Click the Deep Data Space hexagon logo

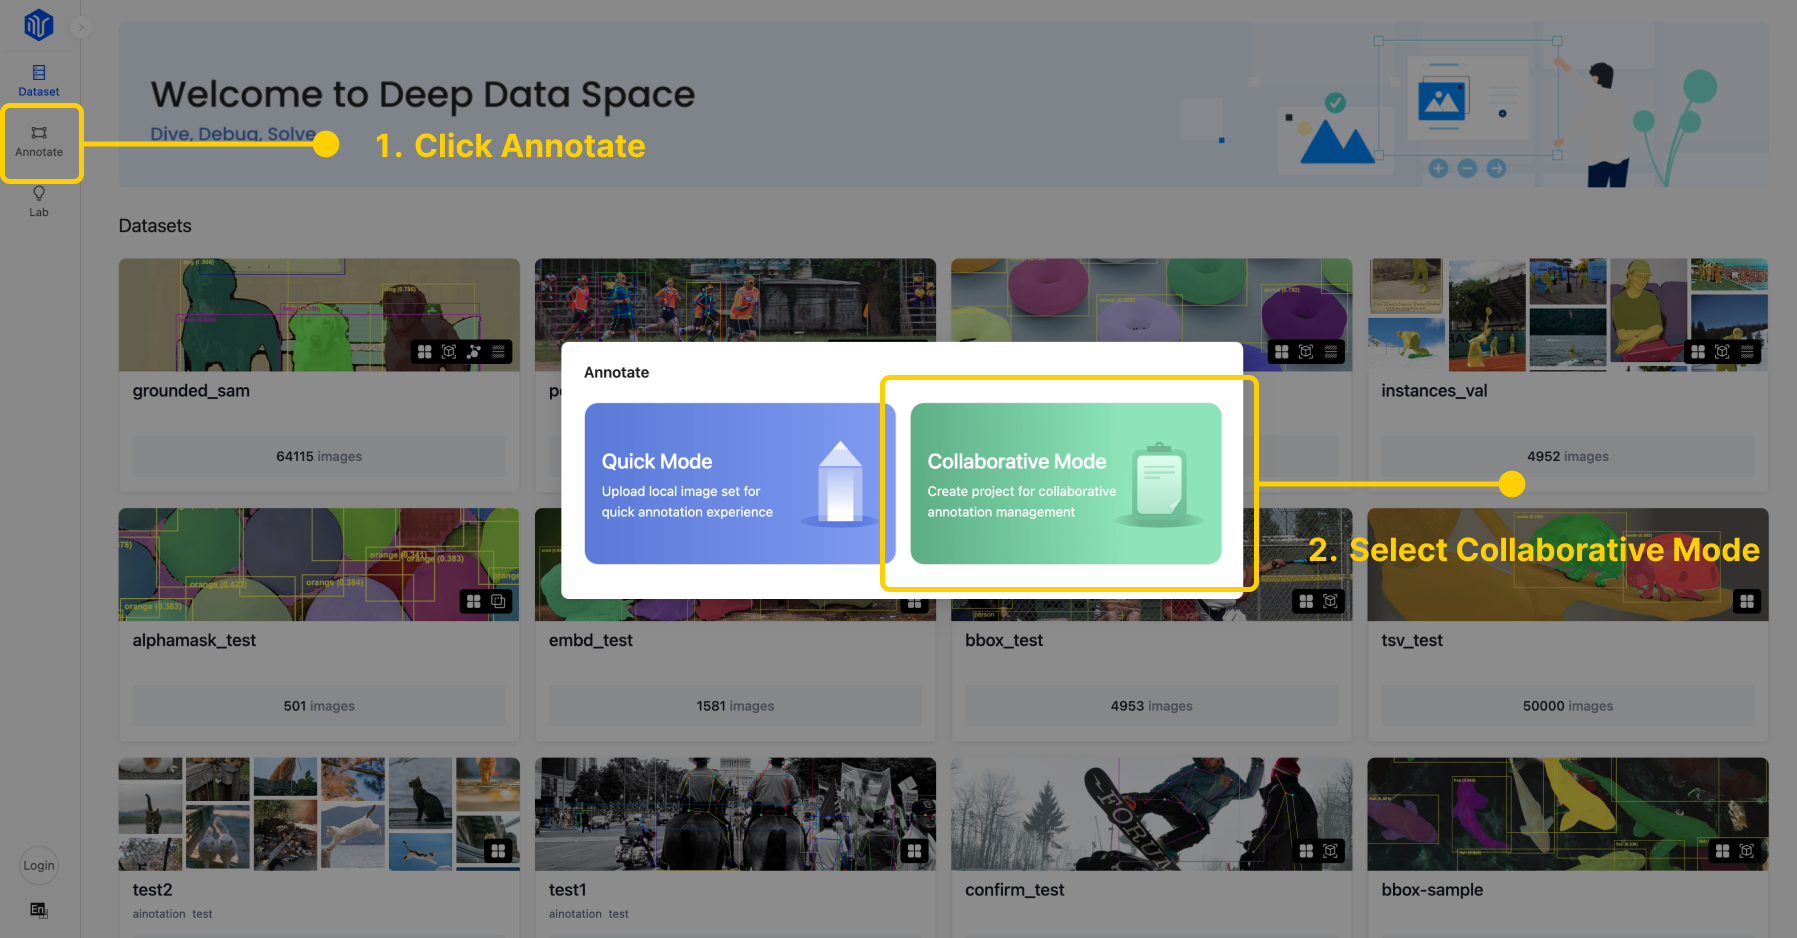[38, 25]
